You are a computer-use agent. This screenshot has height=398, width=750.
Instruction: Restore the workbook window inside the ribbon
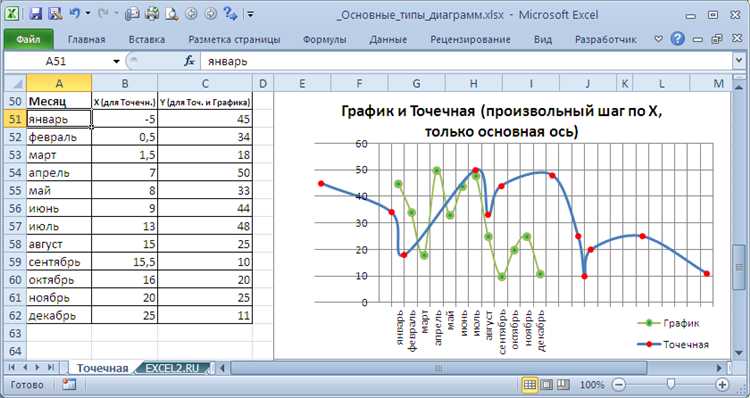click(x=717, y=39)
